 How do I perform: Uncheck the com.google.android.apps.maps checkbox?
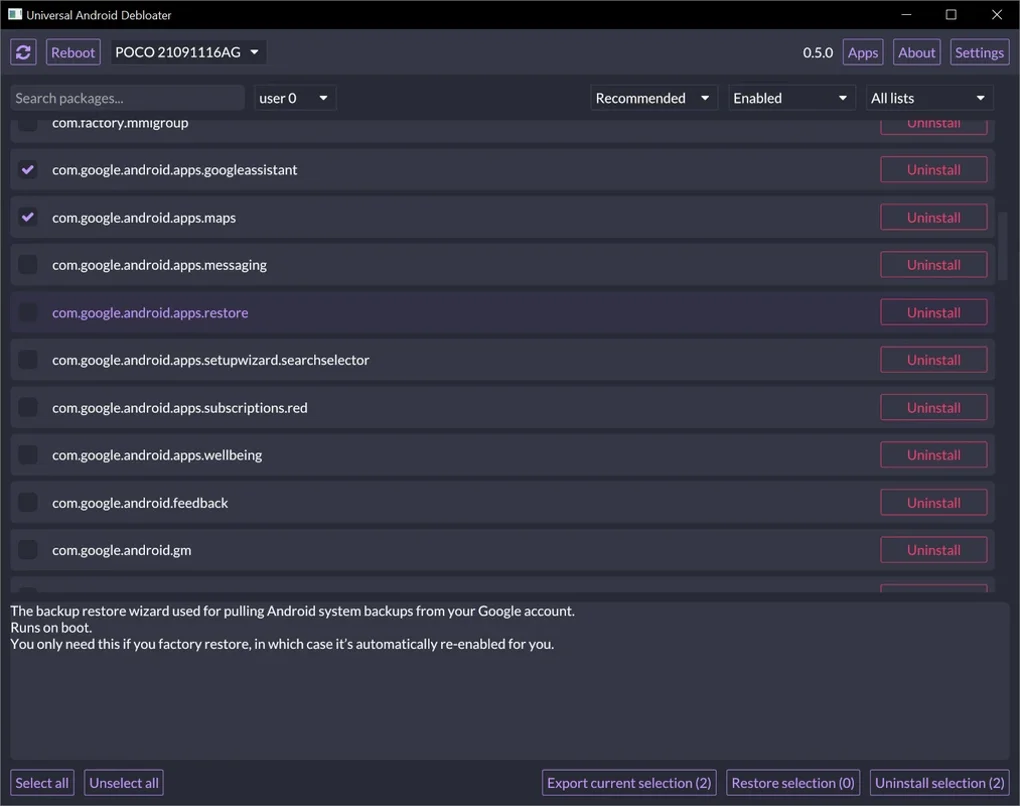(28, 217)
